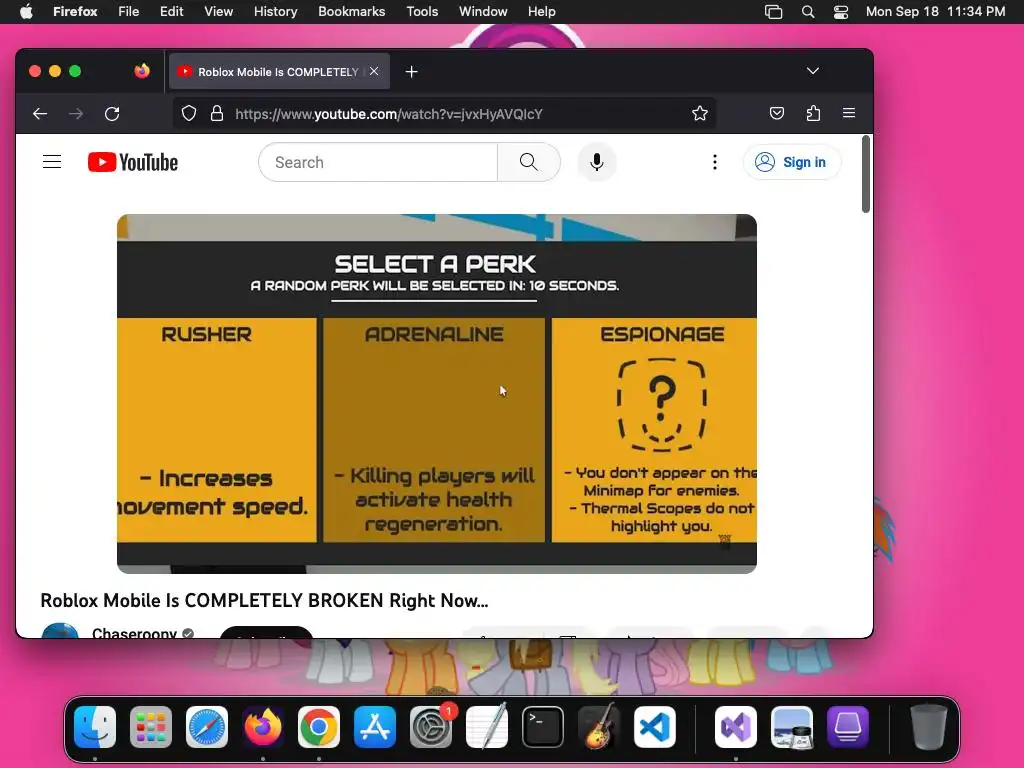This screenshot has height=768, width=1024.
Task: Click the video player area
Action: 437,394
